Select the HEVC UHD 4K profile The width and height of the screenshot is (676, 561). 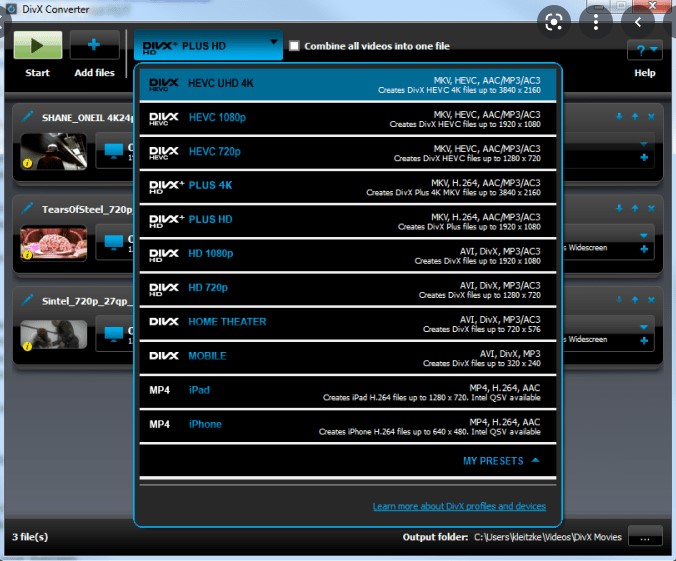tap(348, 85)
